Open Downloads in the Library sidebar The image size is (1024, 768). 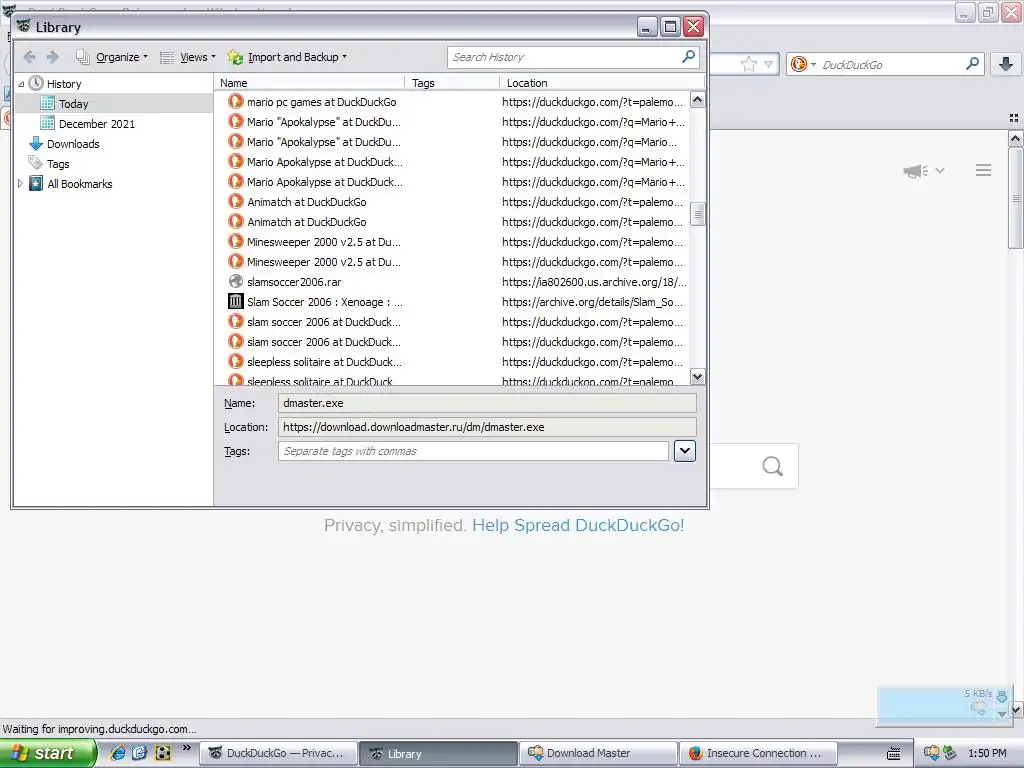73,144
